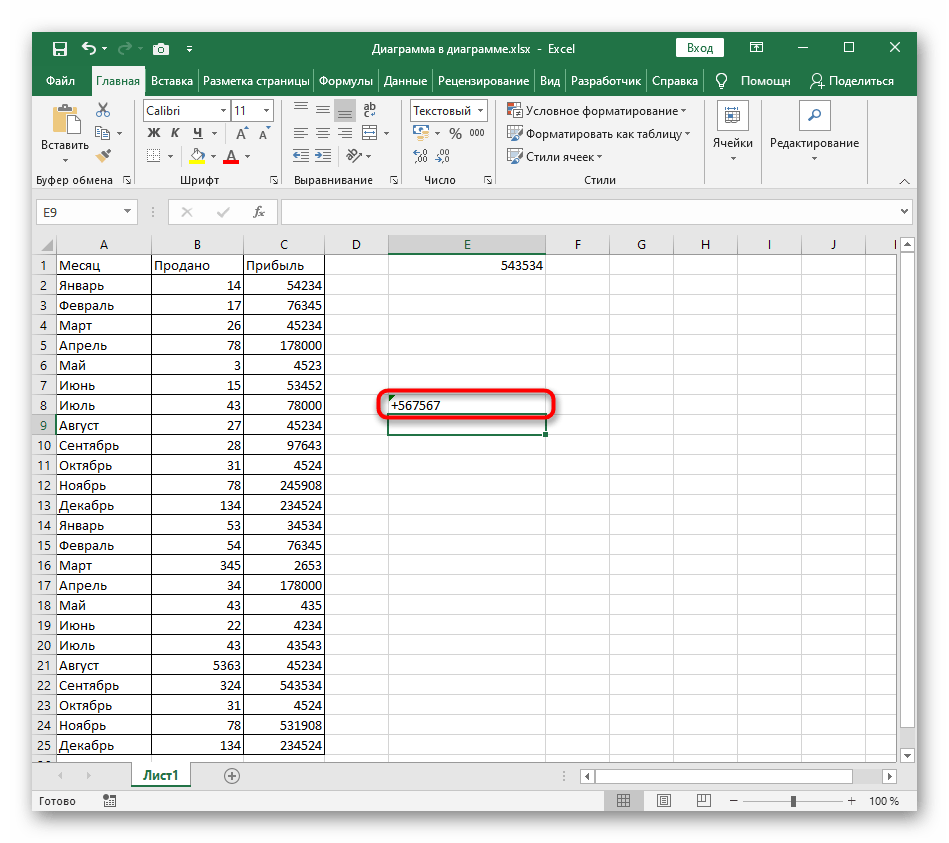The height and width of the screenshot is (843, 949).
Task: Add a new sheet with plus icon
Action: tap(232, 775)
